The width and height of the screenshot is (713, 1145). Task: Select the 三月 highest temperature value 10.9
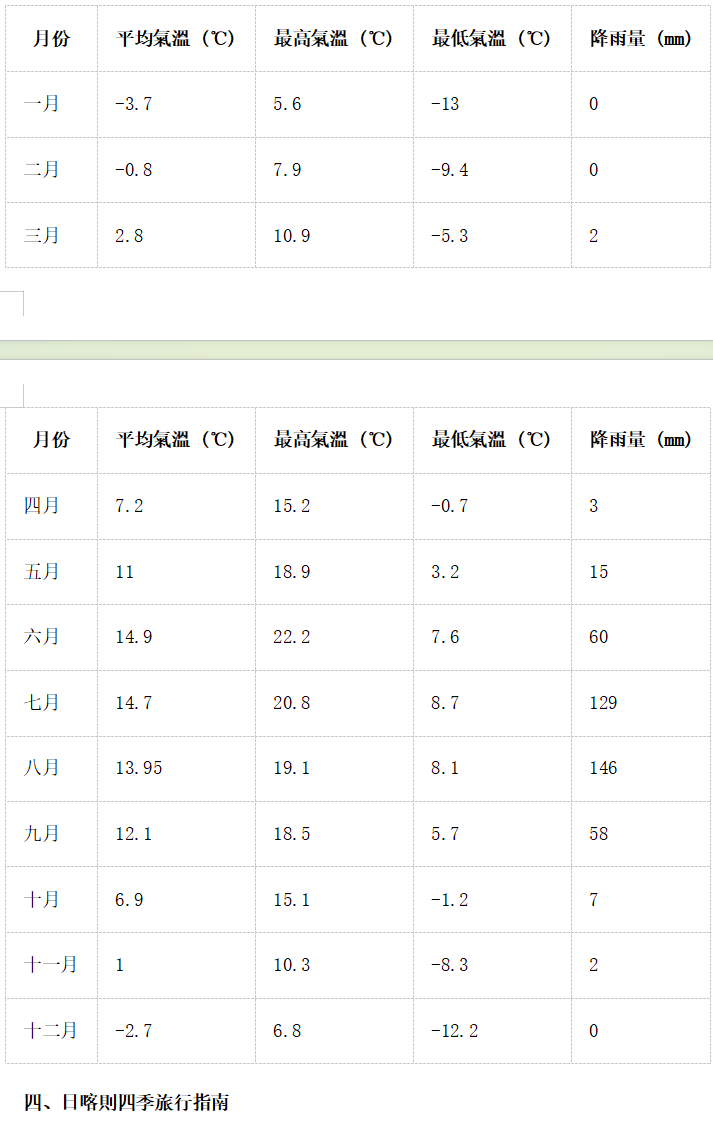(291, 236)
